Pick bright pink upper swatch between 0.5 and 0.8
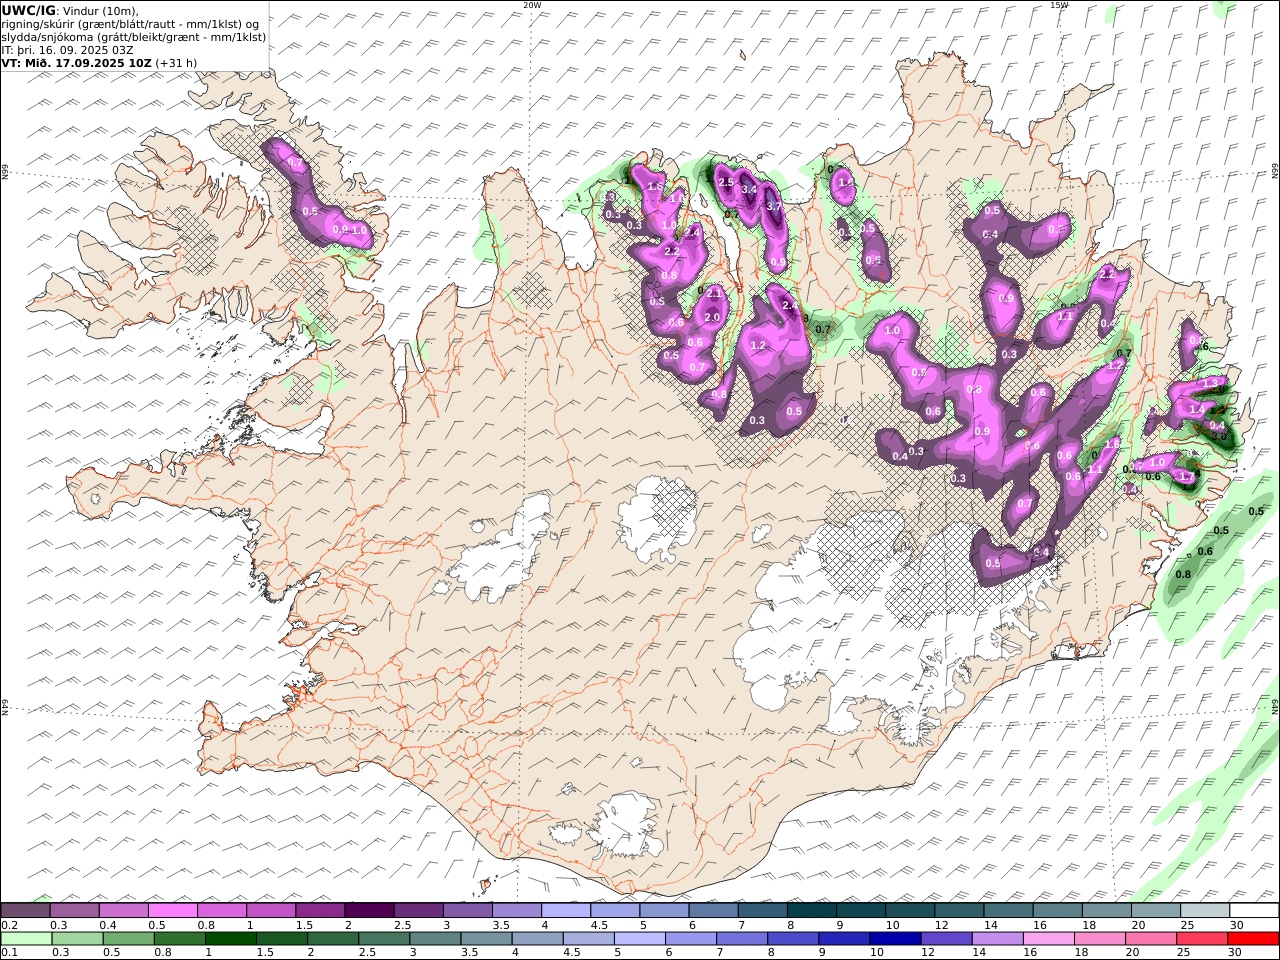The height and width of the screenshot is (960, 1280). pos(173,910)
